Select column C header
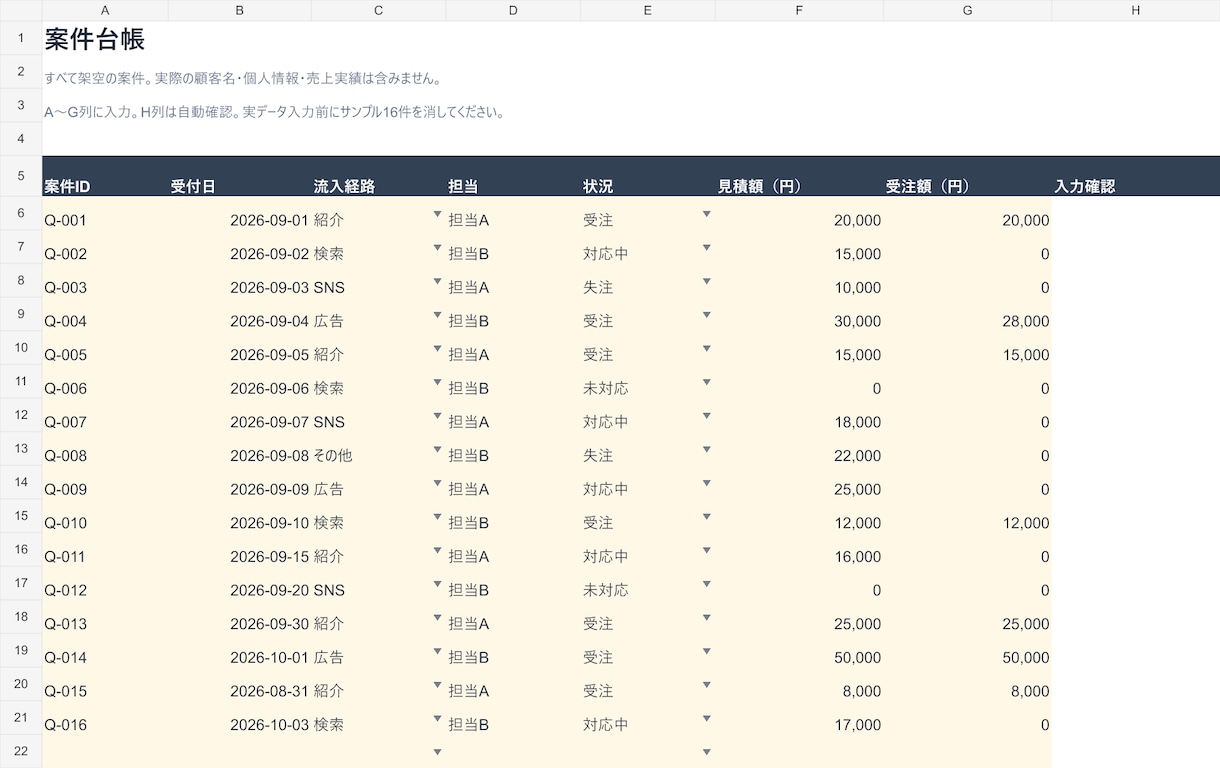 point(379,10)
